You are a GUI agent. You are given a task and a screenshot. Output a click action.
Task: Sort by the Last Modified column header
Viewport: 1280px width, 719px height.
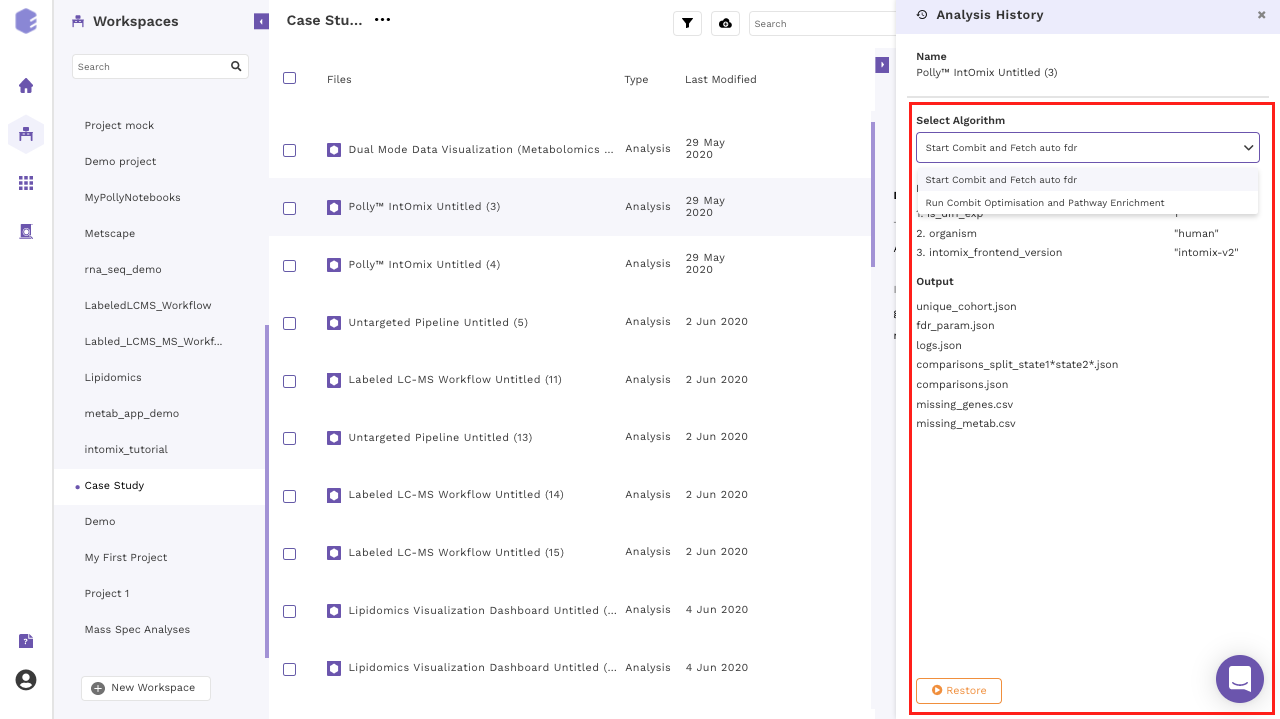click(721, 79)
